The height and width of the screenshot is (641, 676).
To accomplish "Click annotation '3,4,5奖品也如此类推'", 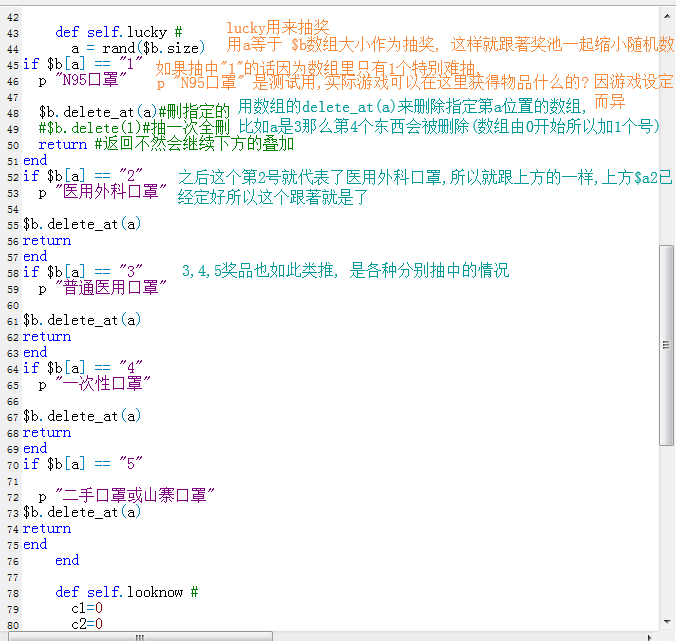I will pyautogui.click(x=260, y=271).
